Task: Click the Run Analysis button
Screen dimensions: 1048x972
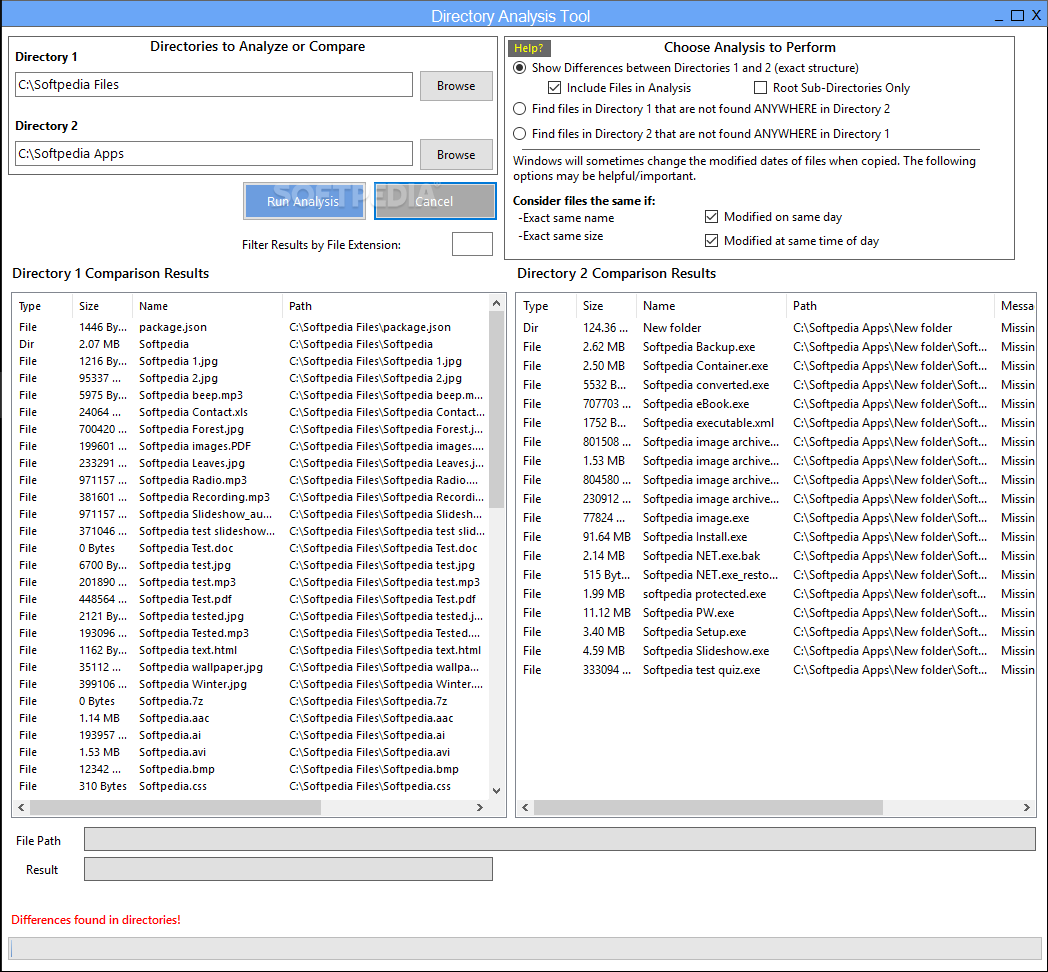Action: click(x=304, y=201)
